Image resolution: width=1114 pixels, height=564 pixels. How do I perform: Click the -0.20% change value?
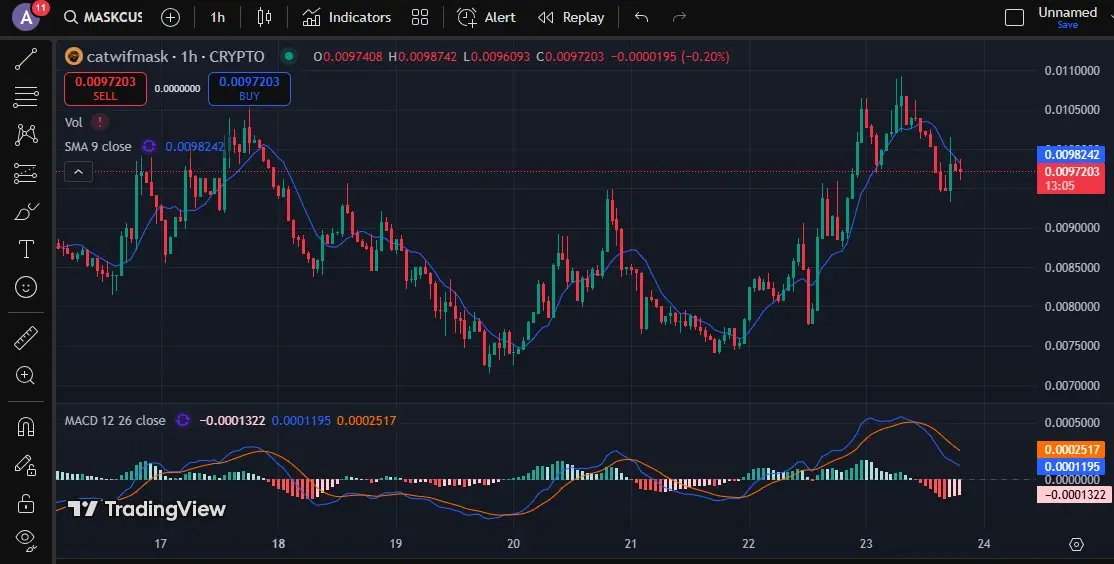point(705,56)
